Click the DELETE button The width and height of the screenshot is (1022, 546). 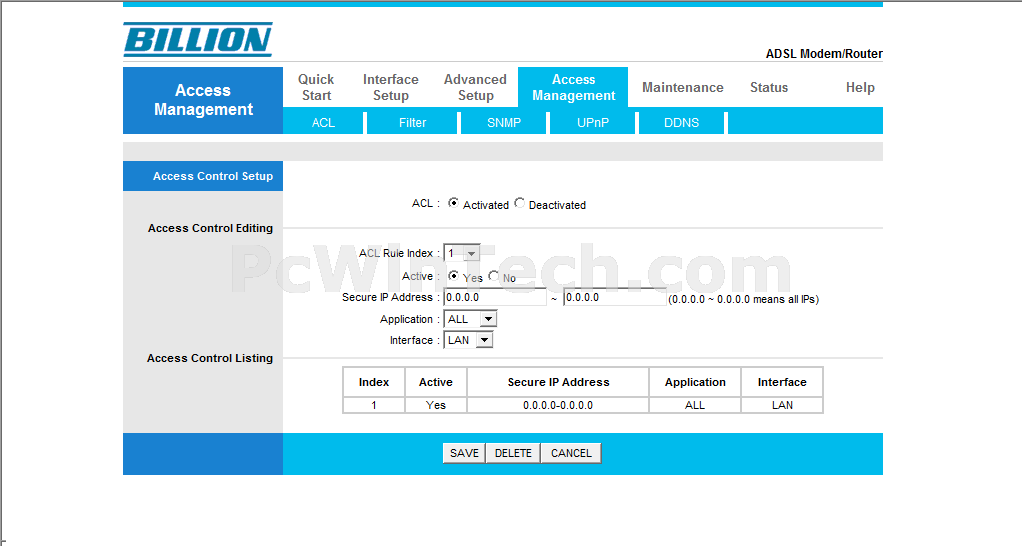(x=513, y=453)
